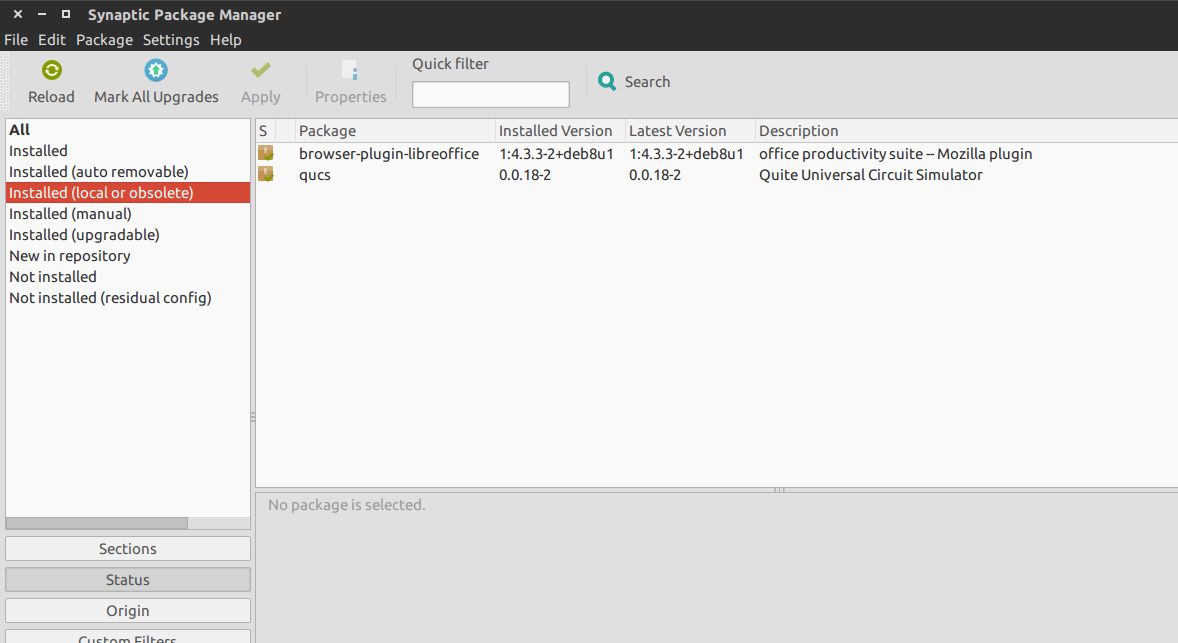Viewport: 1178px width, 643px height.
Task: Click the Apply checkmark icon
Action: pos(261,71)
